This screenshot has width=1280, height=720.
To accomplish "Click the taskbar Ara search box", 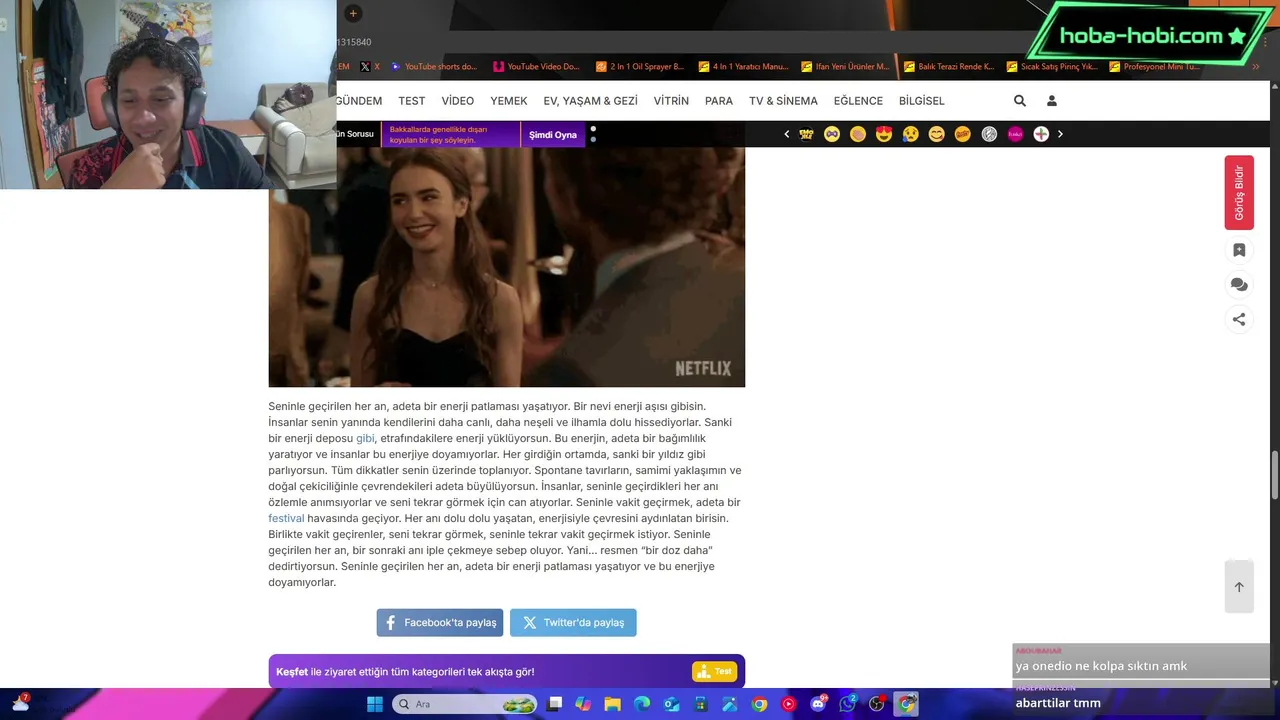I will coord(465,704).
